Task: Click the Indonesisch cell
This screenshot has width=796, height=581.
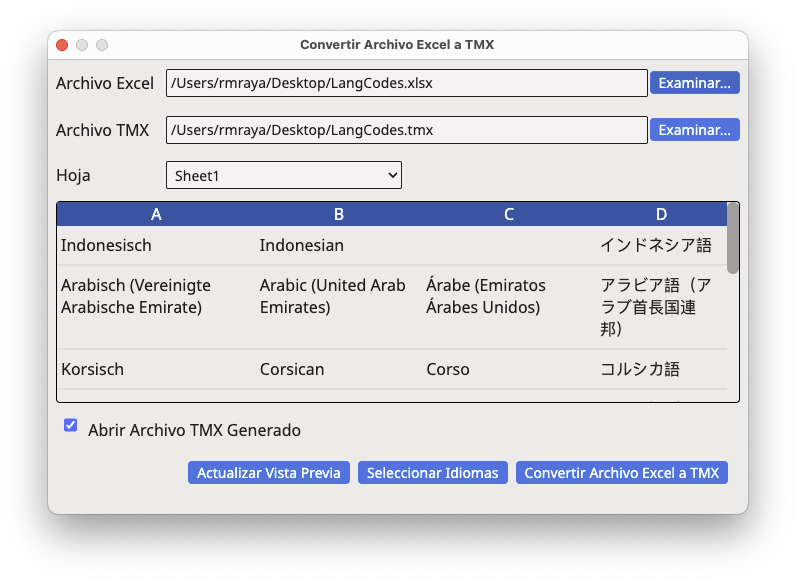Action: [x=106, y=245]
